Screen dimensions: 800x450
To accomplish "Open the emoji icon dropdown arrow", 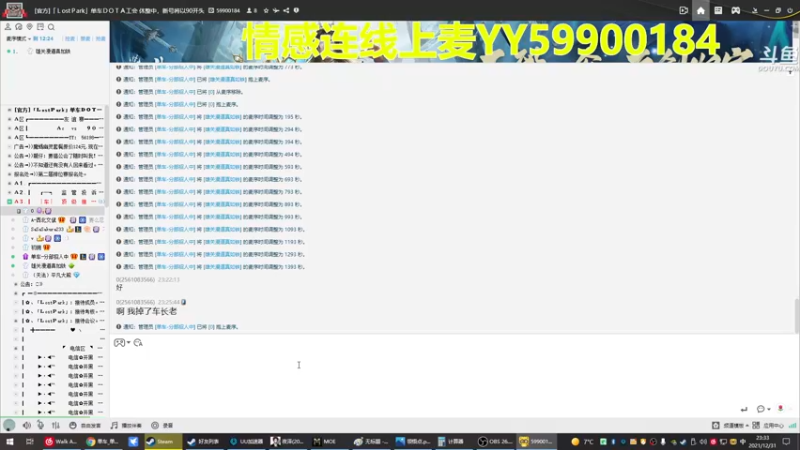I will click(x=129, y=342).
